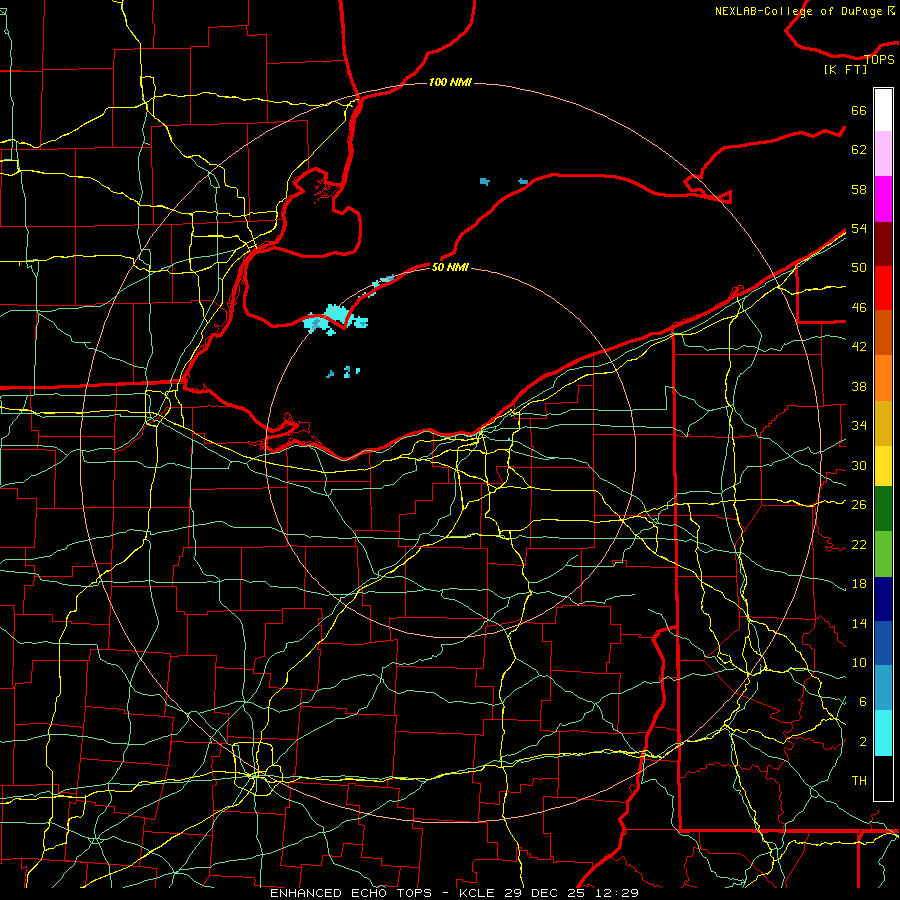The image size is (900, 900).
Task: Click the legend value 42
Action: [x=859, y=347]
